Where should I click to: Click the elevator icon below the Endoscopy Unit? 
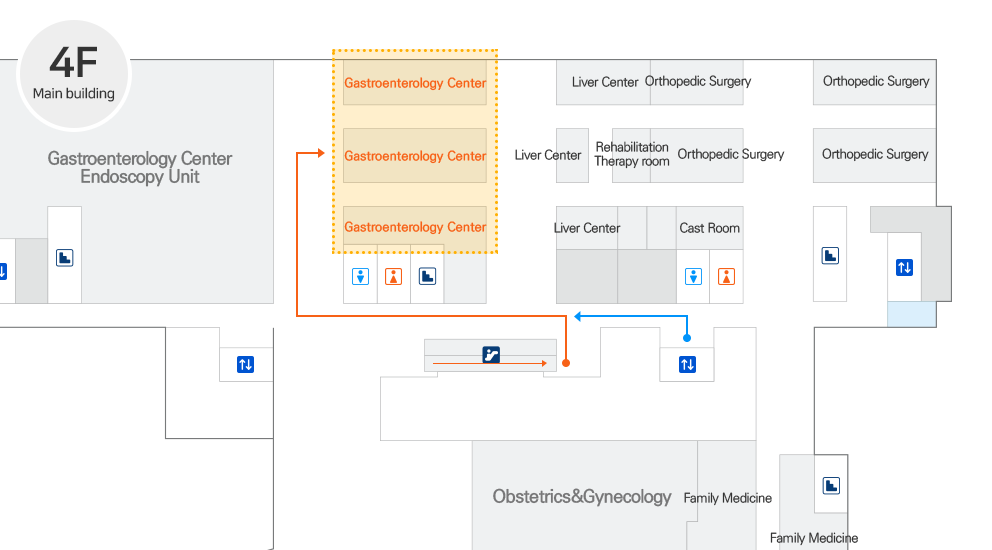click(x=245, y=364)
